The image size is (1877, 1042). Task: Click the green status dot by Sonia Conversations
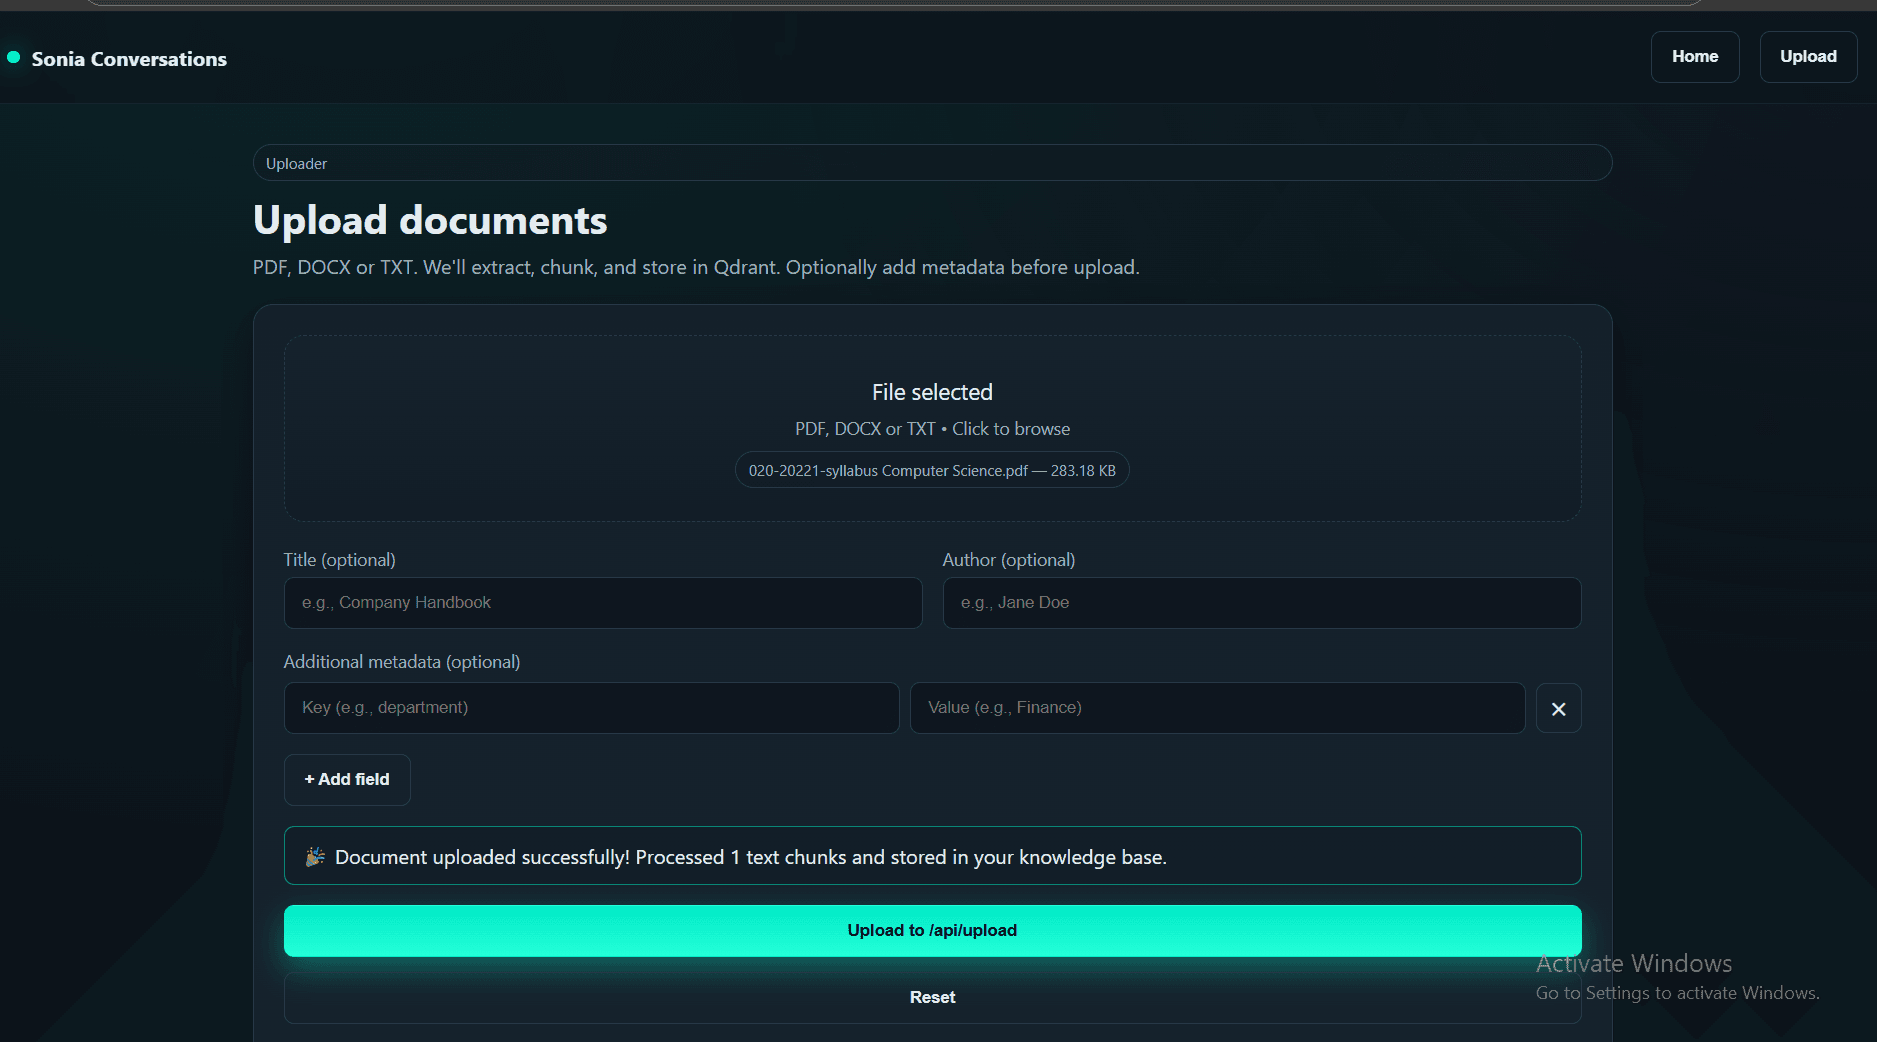click(x=14, y=57)
